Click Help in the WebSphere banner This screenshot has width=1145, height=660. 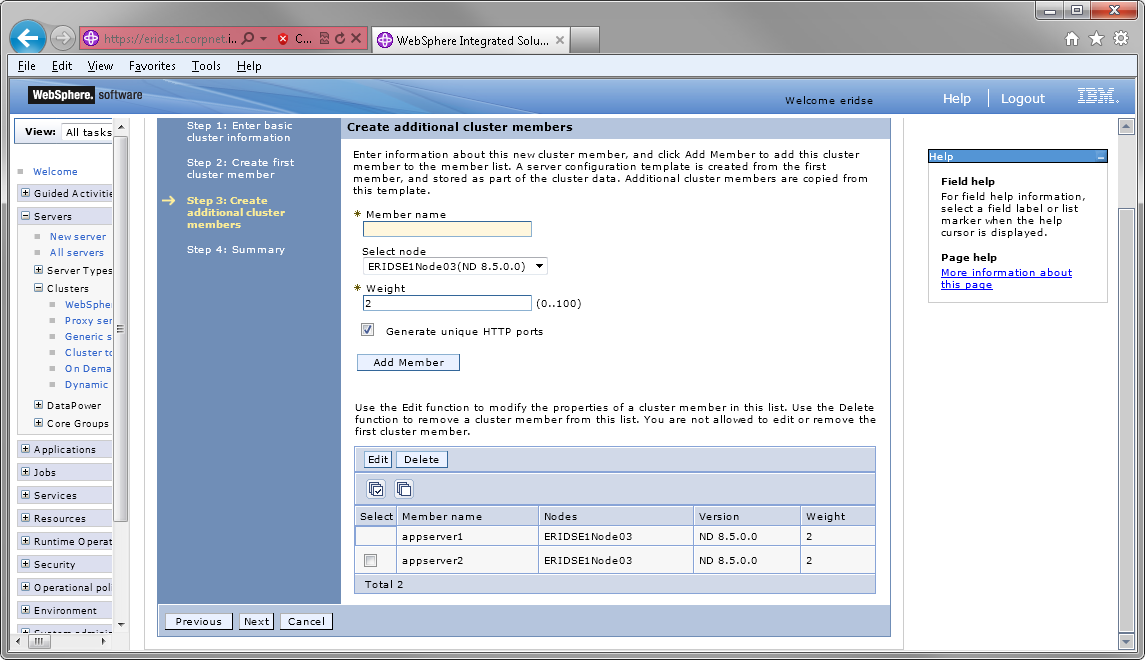(957, 99)
